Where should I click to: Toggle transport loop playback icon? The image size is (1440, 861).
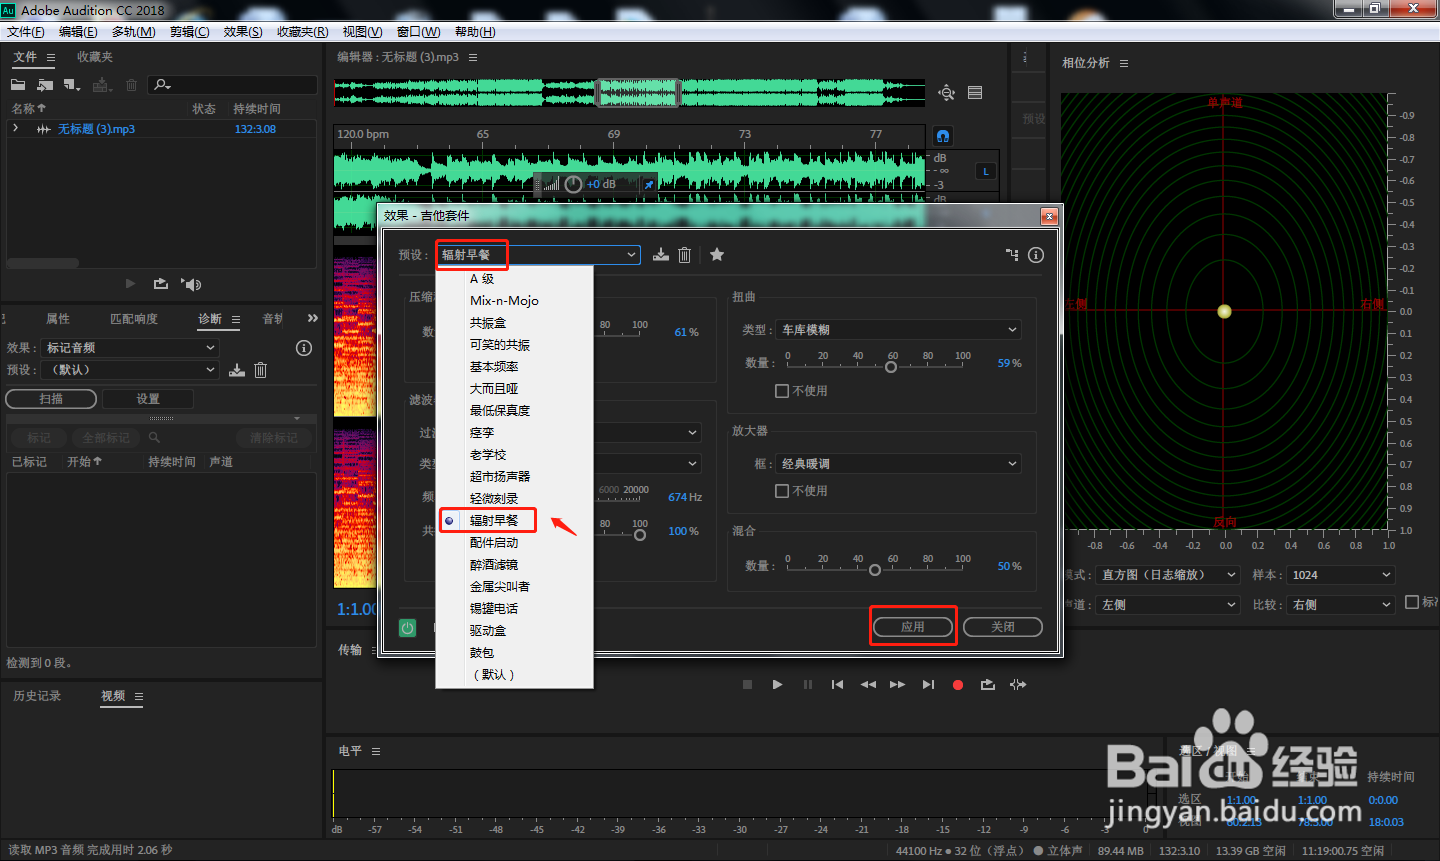tap(988, 685)
